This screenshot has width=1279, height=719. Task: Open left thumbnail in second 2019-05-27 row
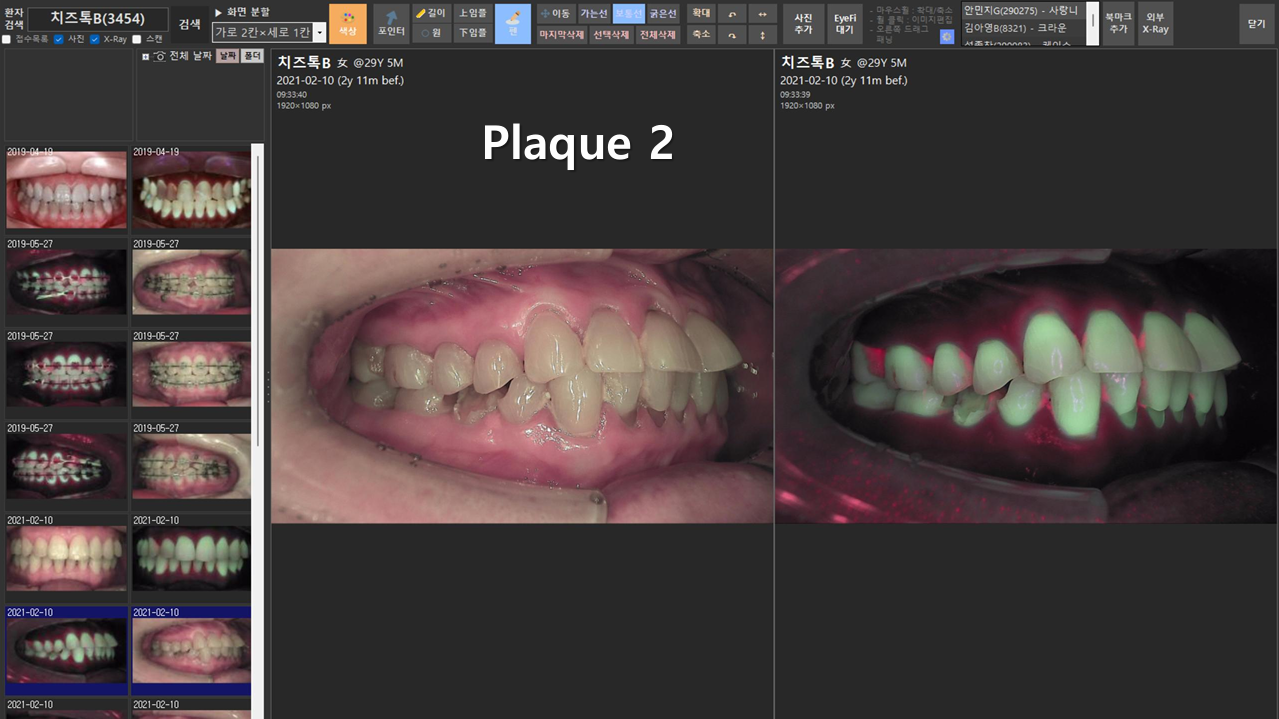pyautogui.click(x=67, y=374)
